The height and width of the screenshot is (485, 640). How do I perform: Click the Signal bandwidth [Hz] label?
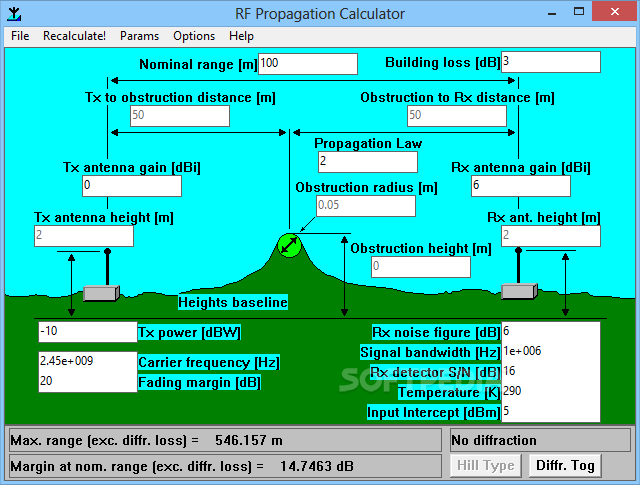click(430, 352)
